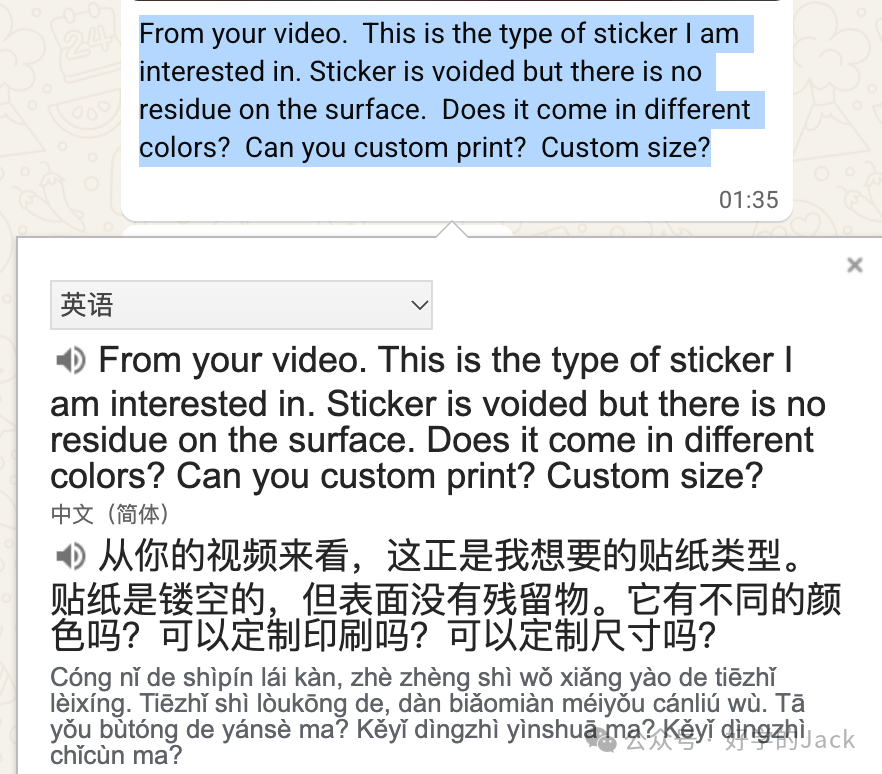Click the English source text in the popup
Viewport: 882px width, 774px height.
(x=438, y=418)
